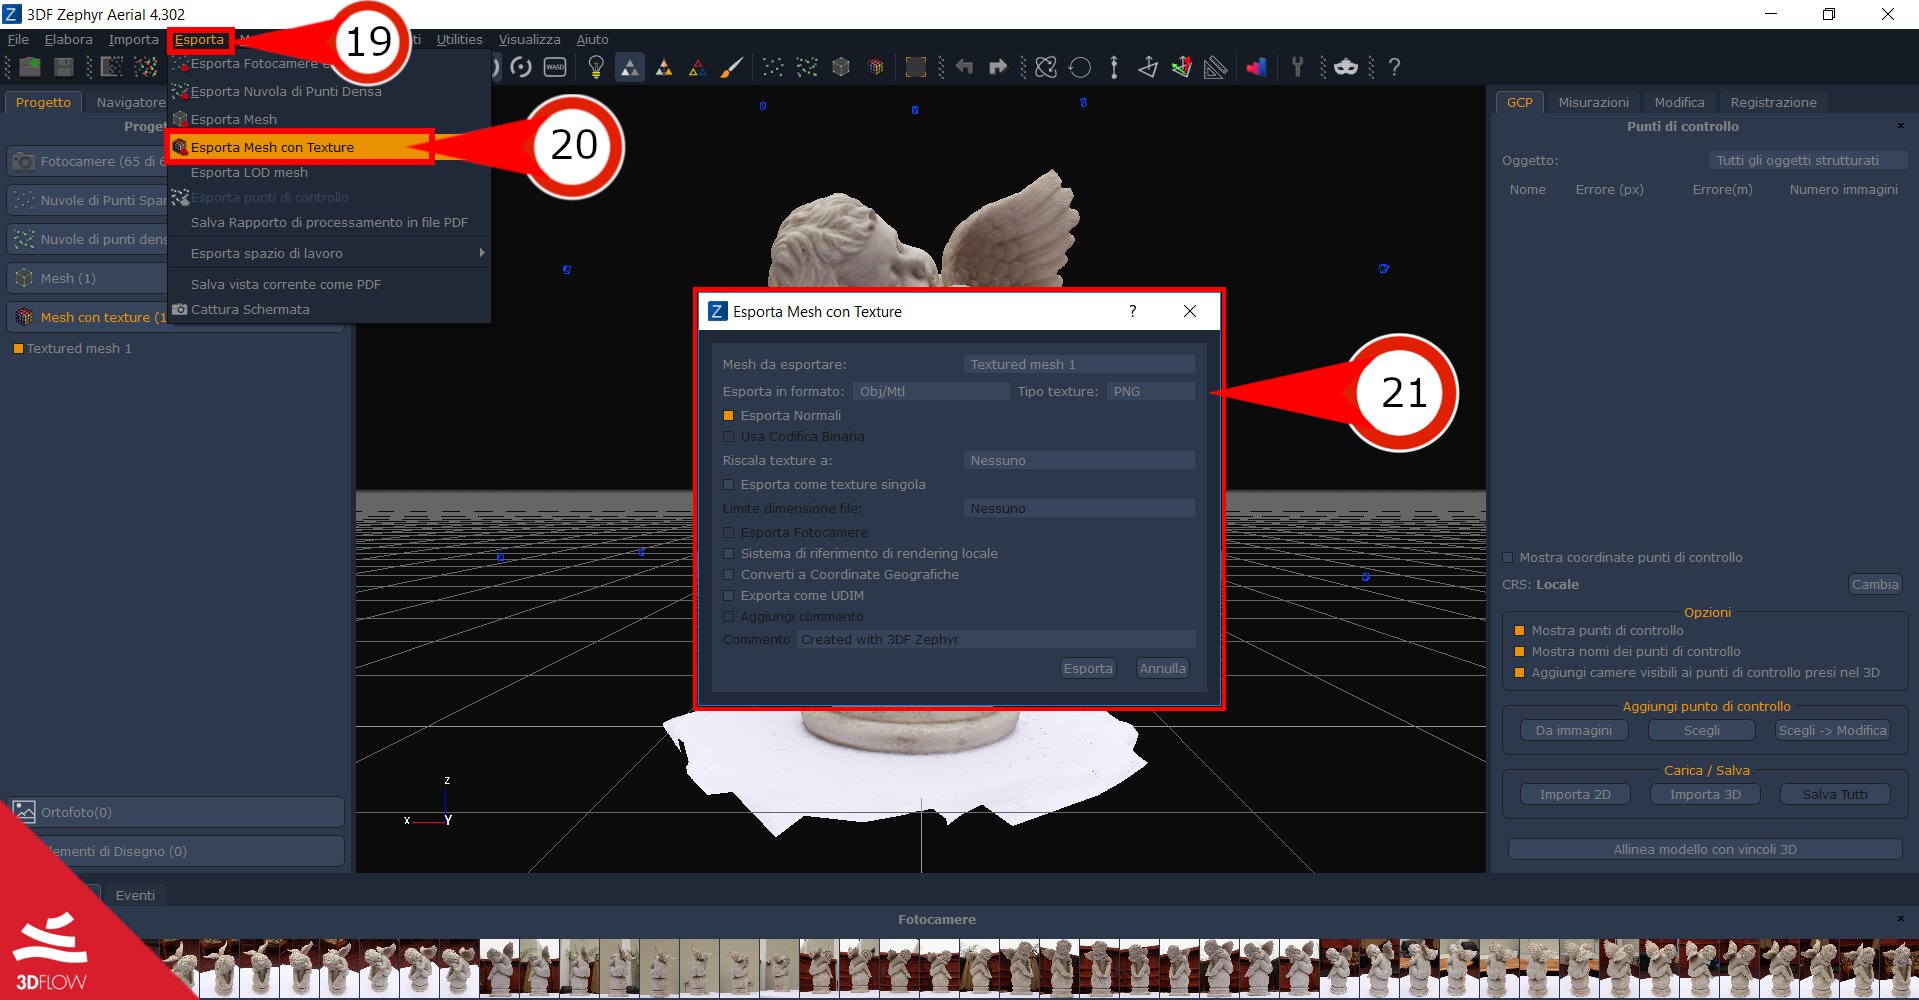Open the Tipo texture PNG dropdown

(x=1151, y=391)
